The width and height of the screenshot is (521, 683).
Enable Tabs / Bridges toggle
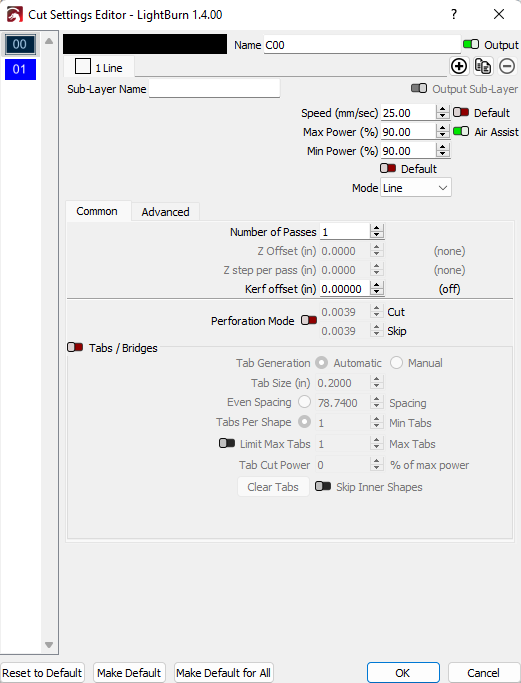75,348
